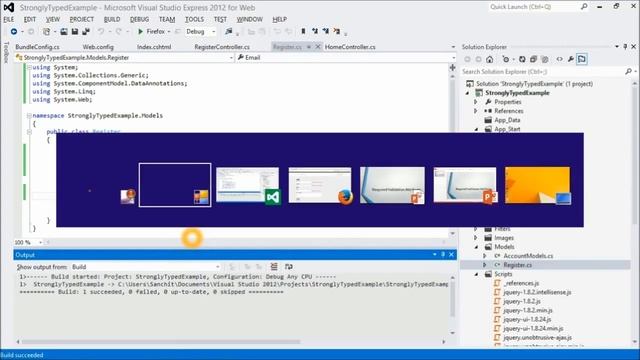
Task: Start debugging with the green play arrow
Action: (140, 31)
